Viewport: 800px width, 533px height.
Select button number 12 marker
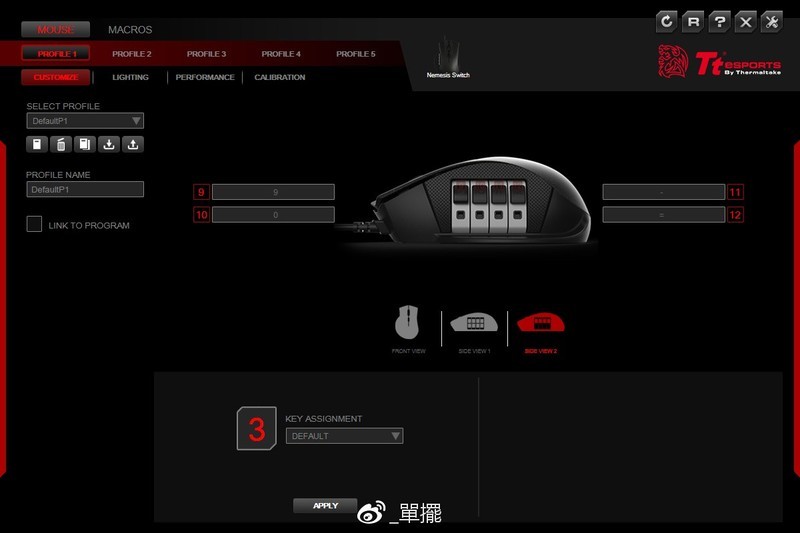pyautogui.click(x=735, y=215)
